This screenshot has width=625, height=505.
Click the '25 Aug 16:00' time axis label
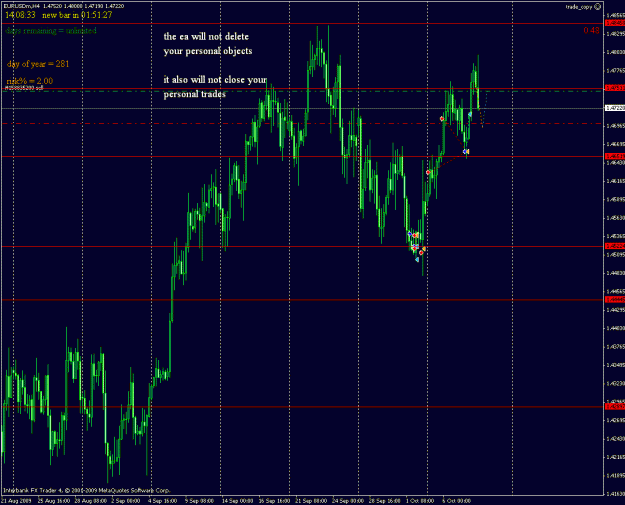(54, 501)
